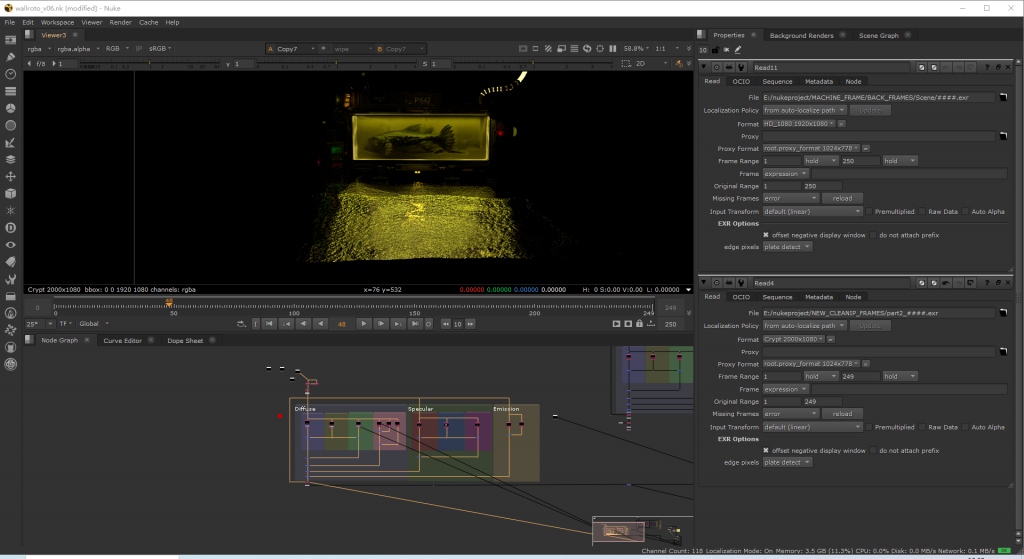Enable Auto Alpha checkbox for Read4
This screenshot has width=1024, height=559.
[x=965, y=427]
